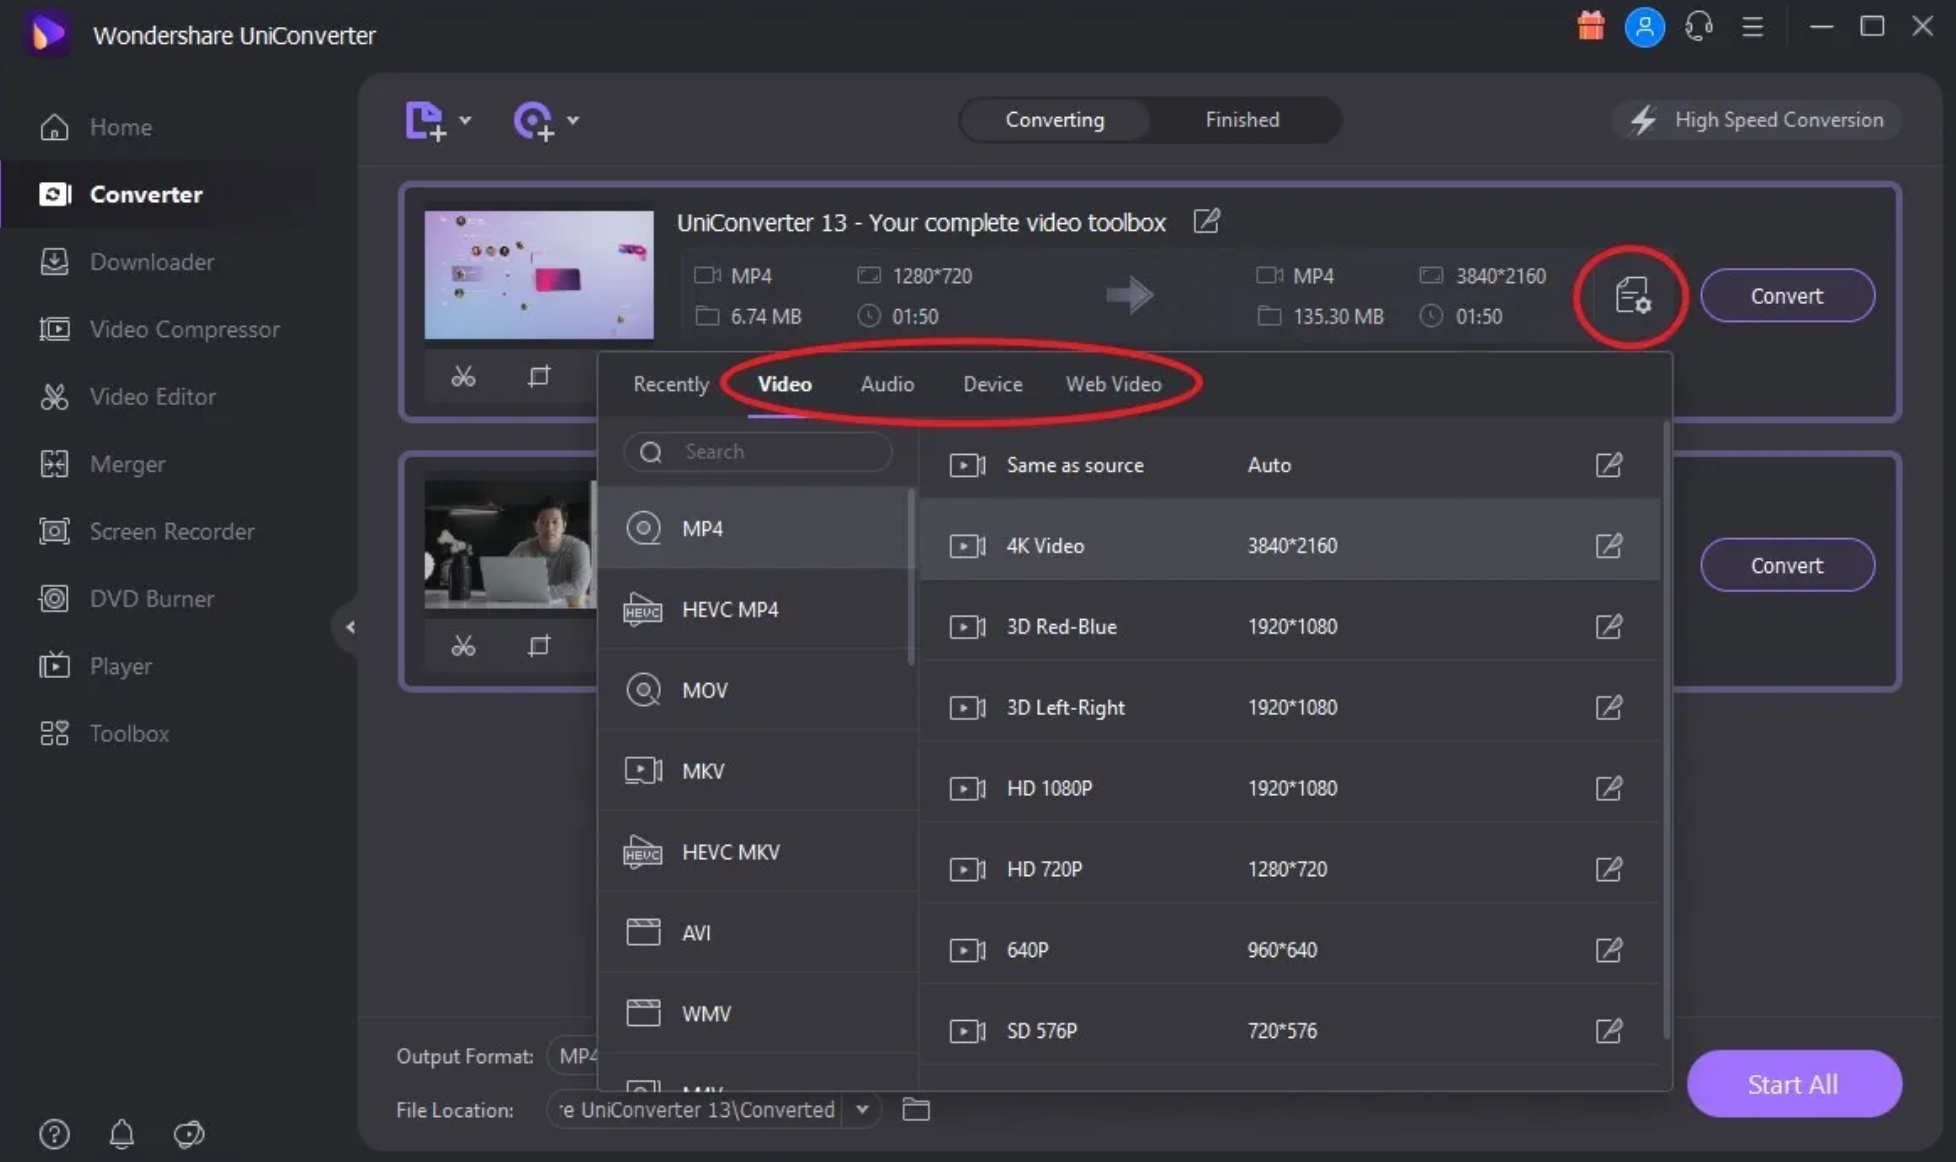Screen dimensions: 1956x1162
Task: Select the Recently format tab
Action: point(671,384)
